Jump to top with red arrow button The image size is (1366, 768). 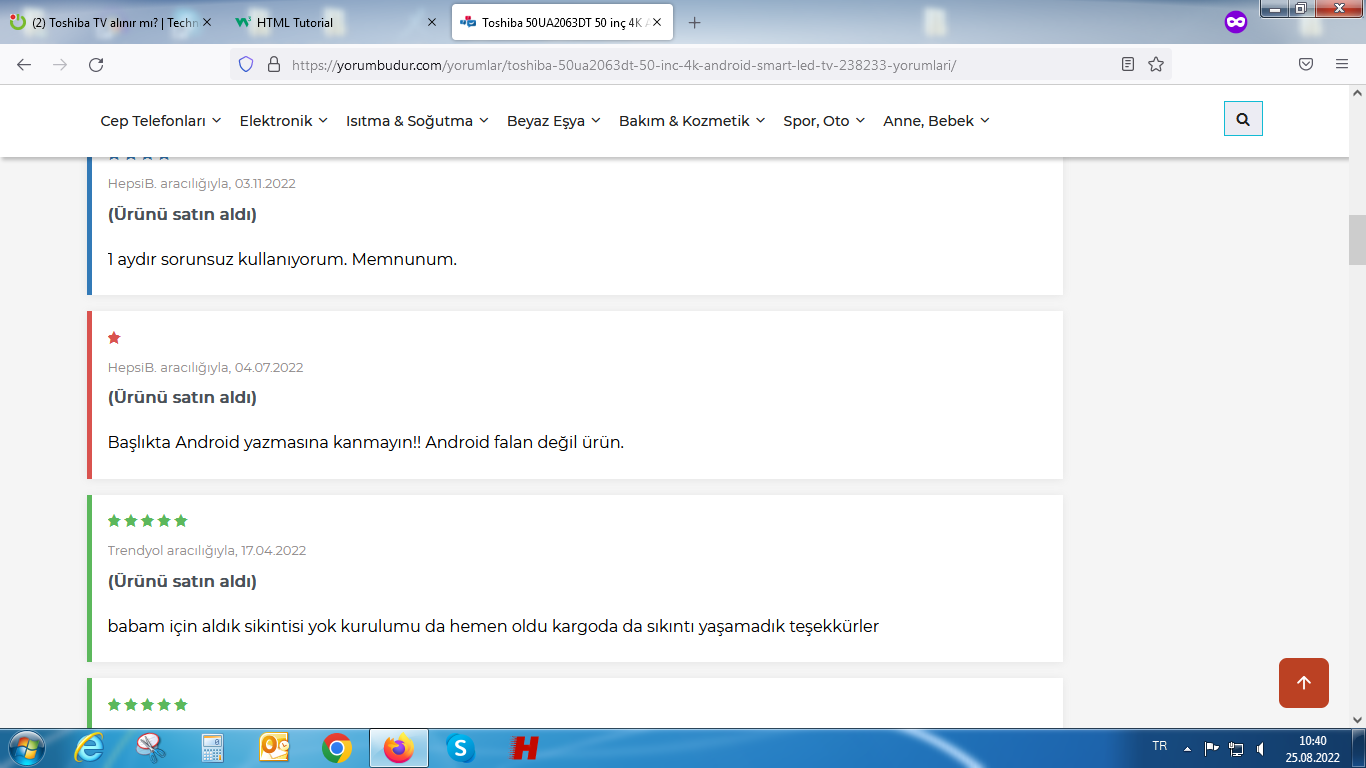1304,683
